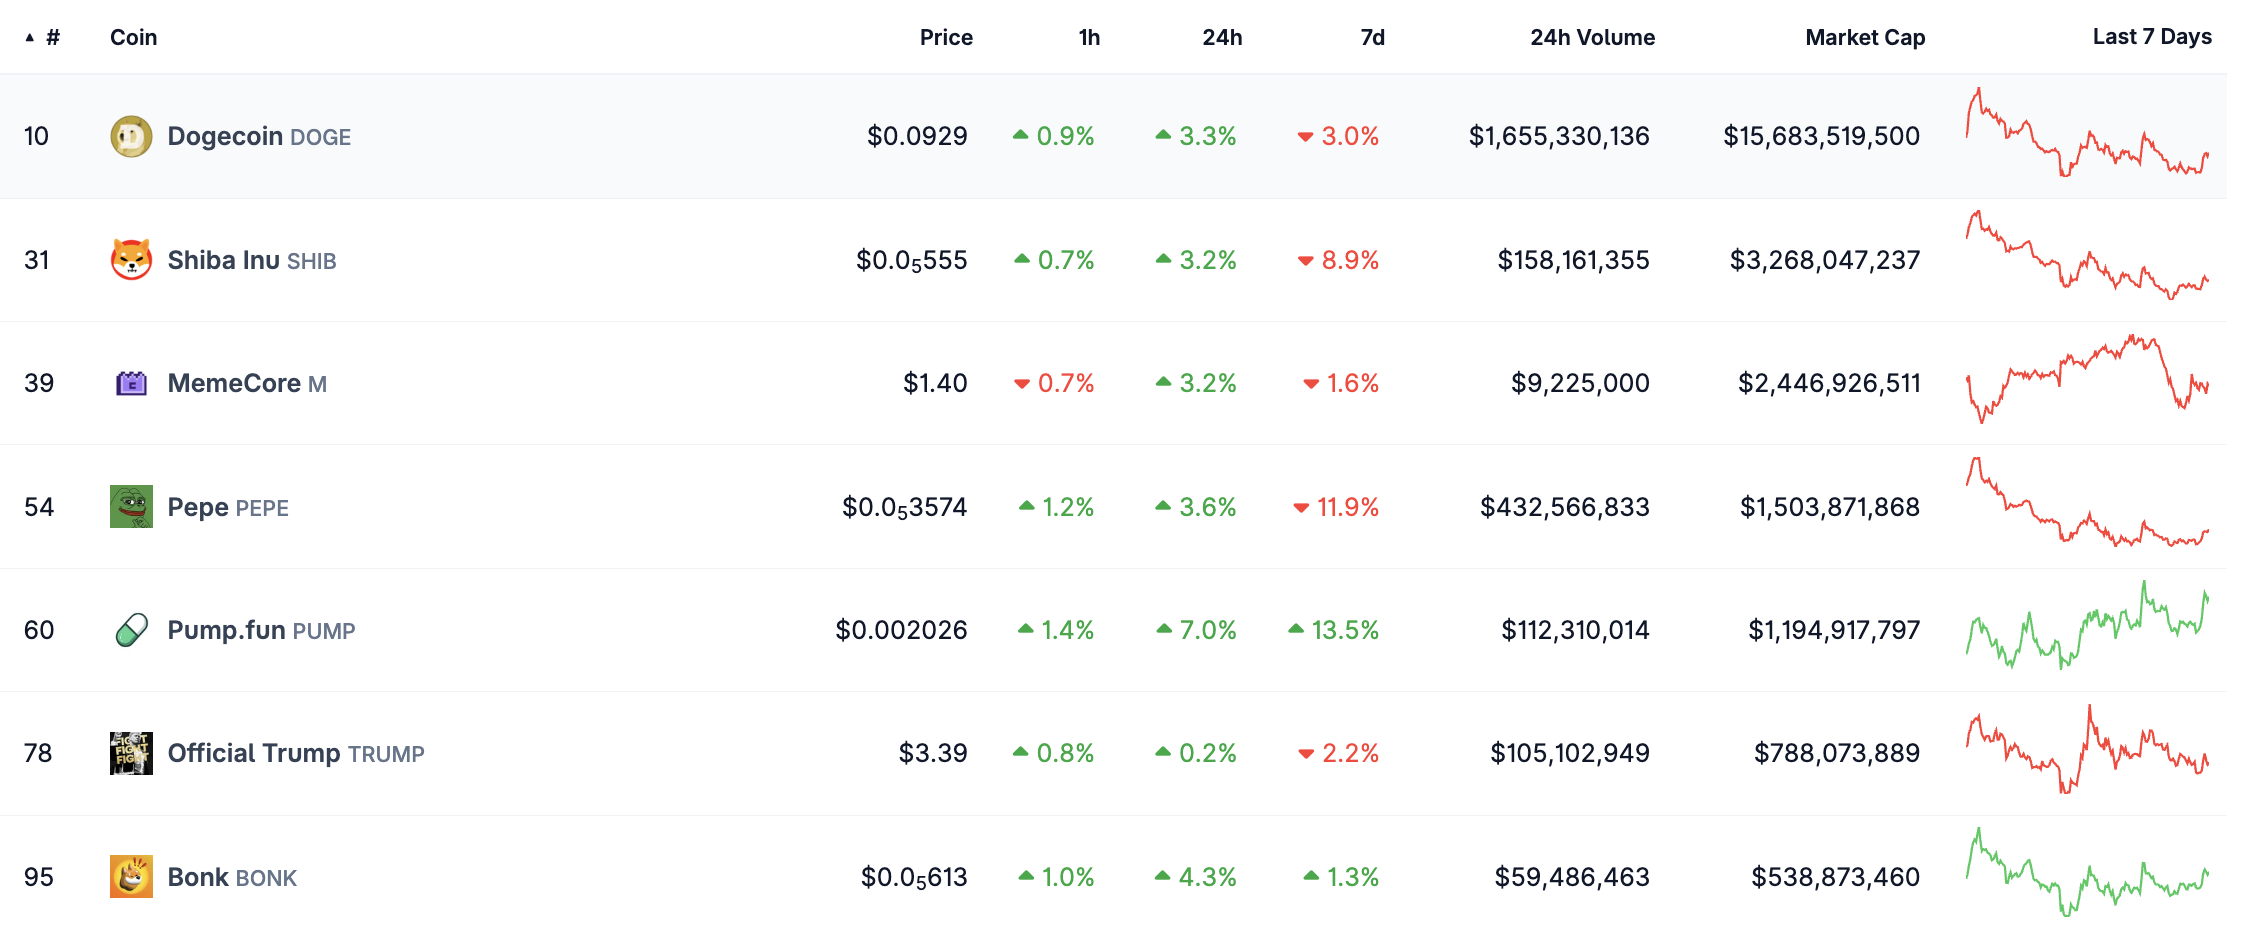Open the Dogecoin DOGE link

258,136
